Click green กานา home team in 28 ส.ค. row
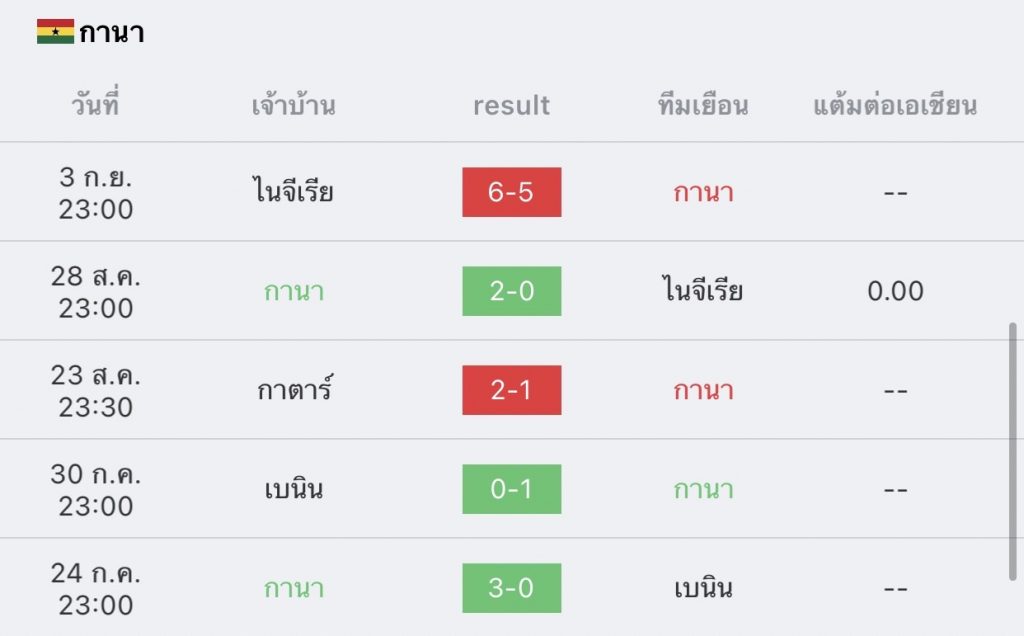Viewport: 1024px width, 636px height. (x=294, y=291)
